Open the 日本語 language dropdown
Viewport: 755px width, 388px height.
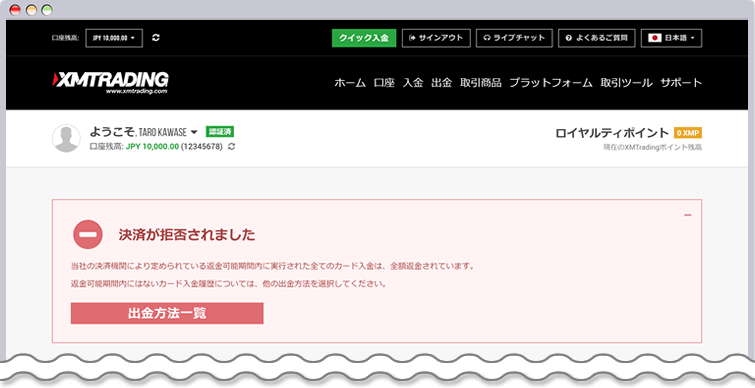[x=671, y=38]
